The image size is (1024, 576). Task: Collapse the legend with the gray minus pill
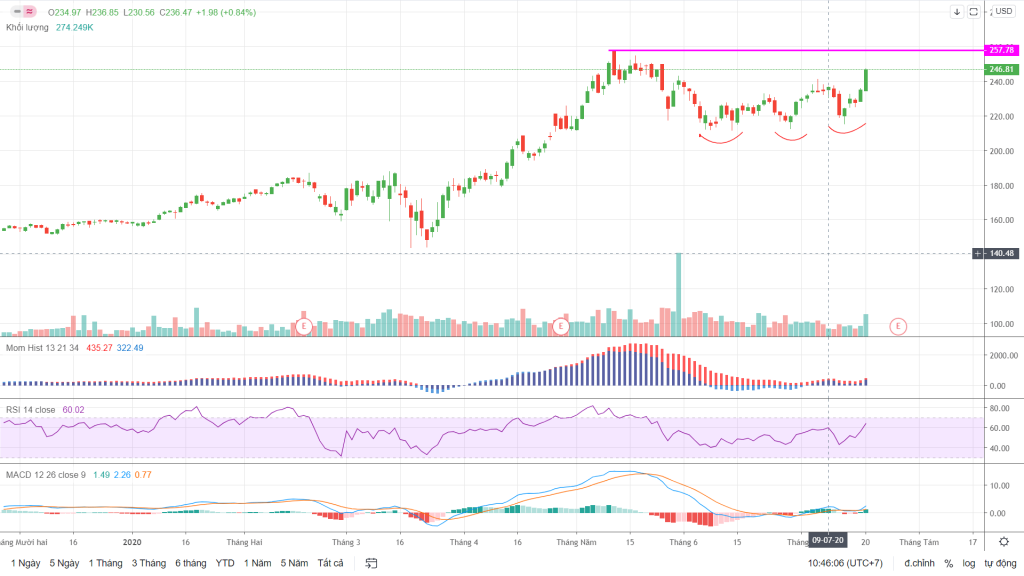pos(15,12)
